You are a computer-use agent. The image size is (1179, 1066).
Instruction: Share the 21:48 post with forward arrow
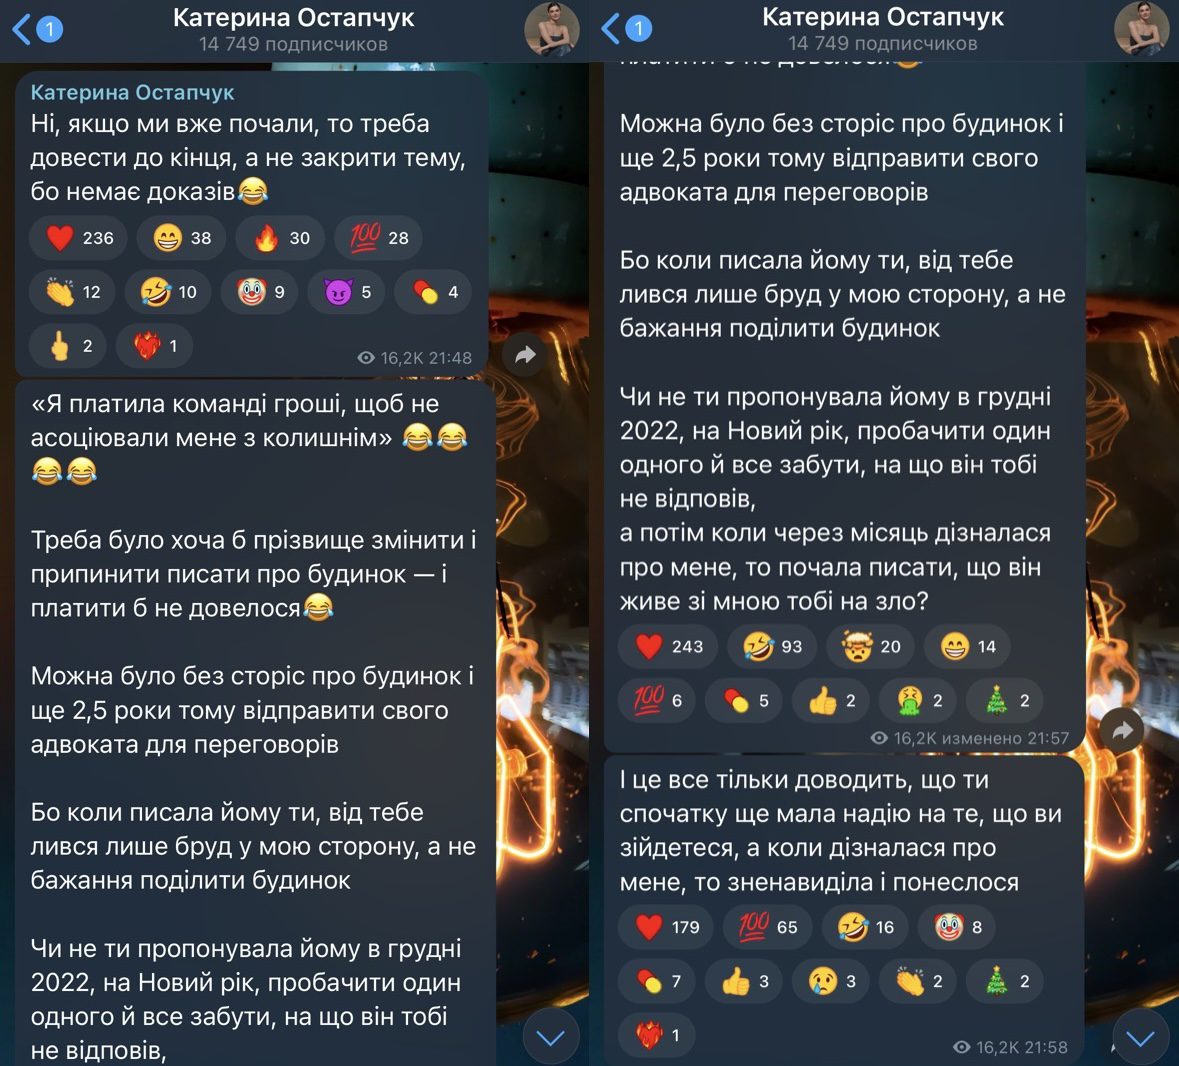pyautogui.click(x=526, y=354)
